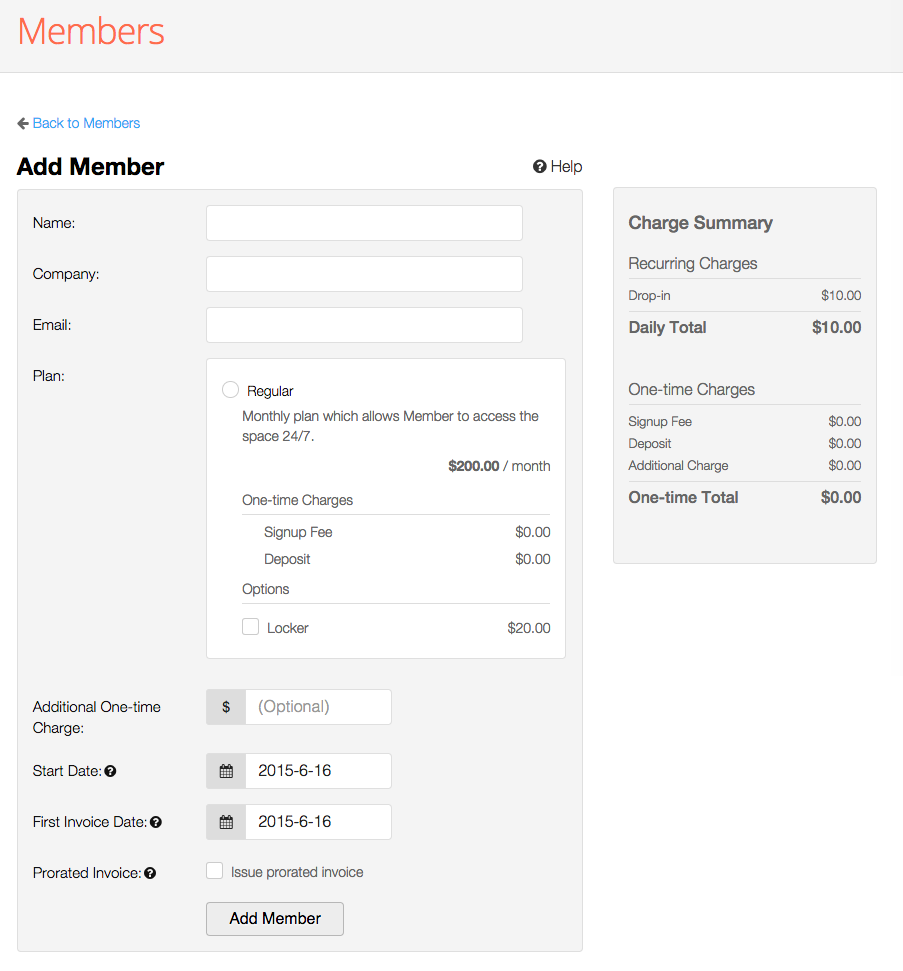
Task: Click the First Invoice Date help icon
Action: point(155,822)
